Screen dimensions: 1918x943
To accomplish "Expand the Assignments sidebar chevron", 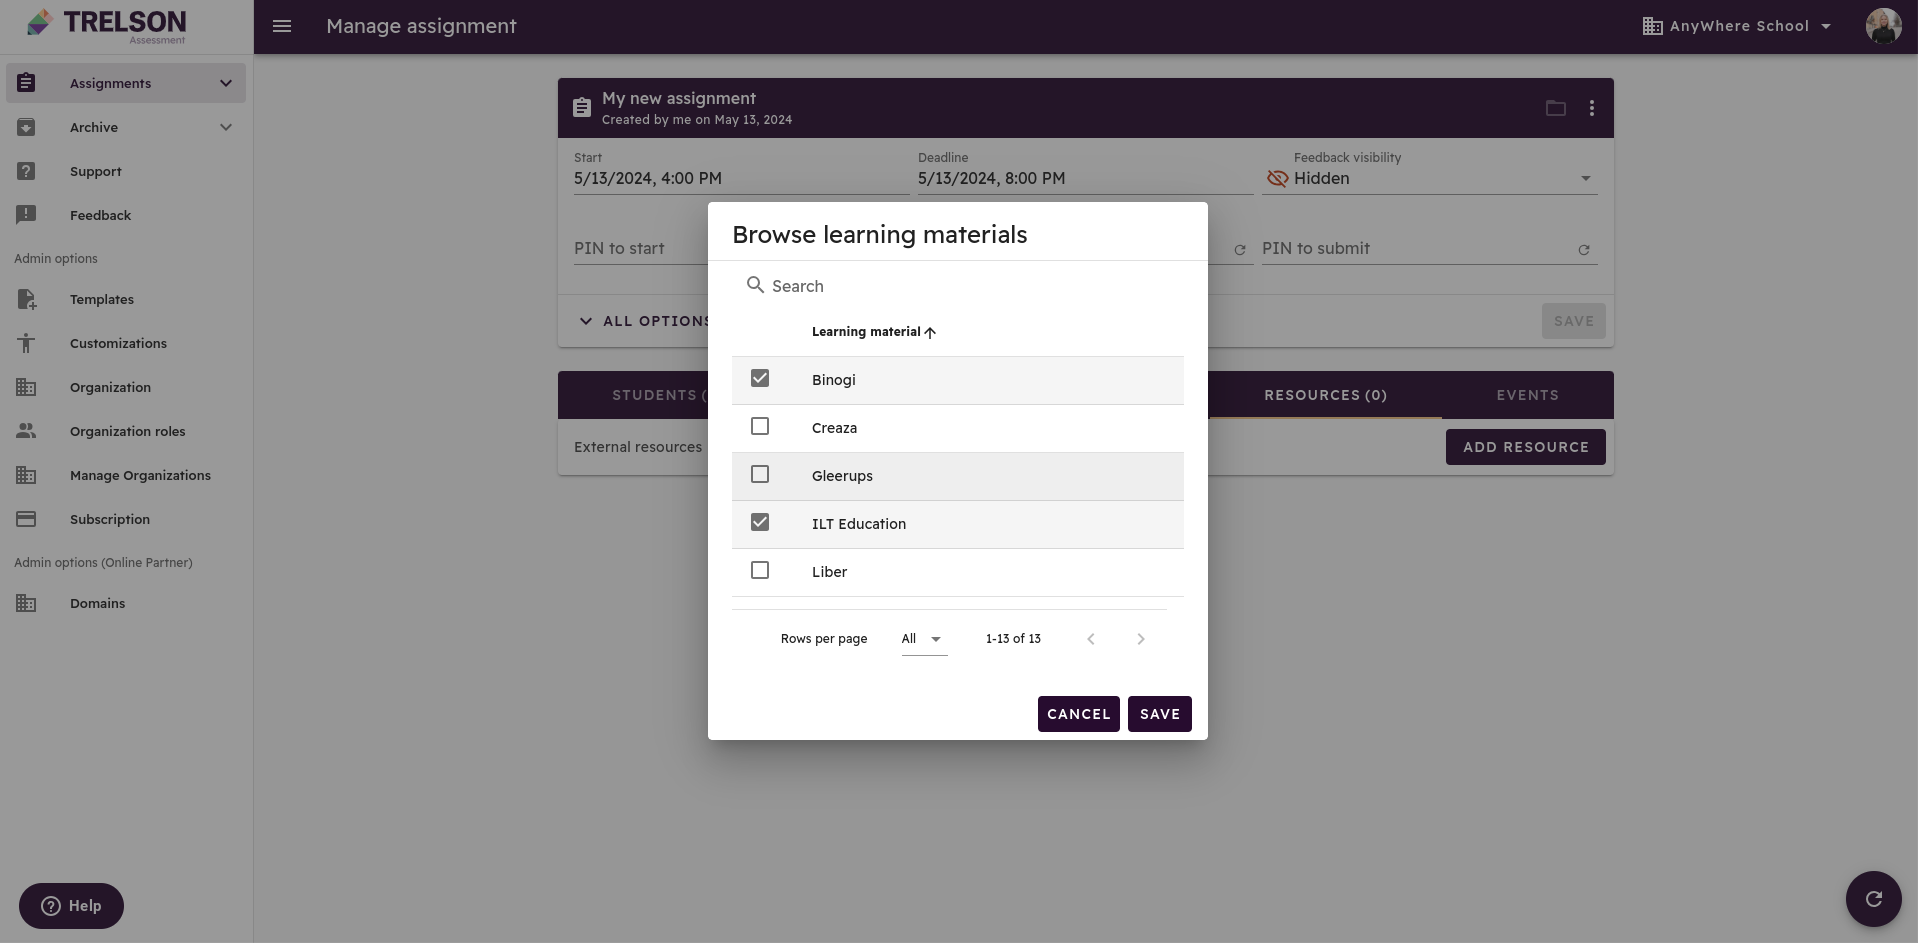I will 226,83.
